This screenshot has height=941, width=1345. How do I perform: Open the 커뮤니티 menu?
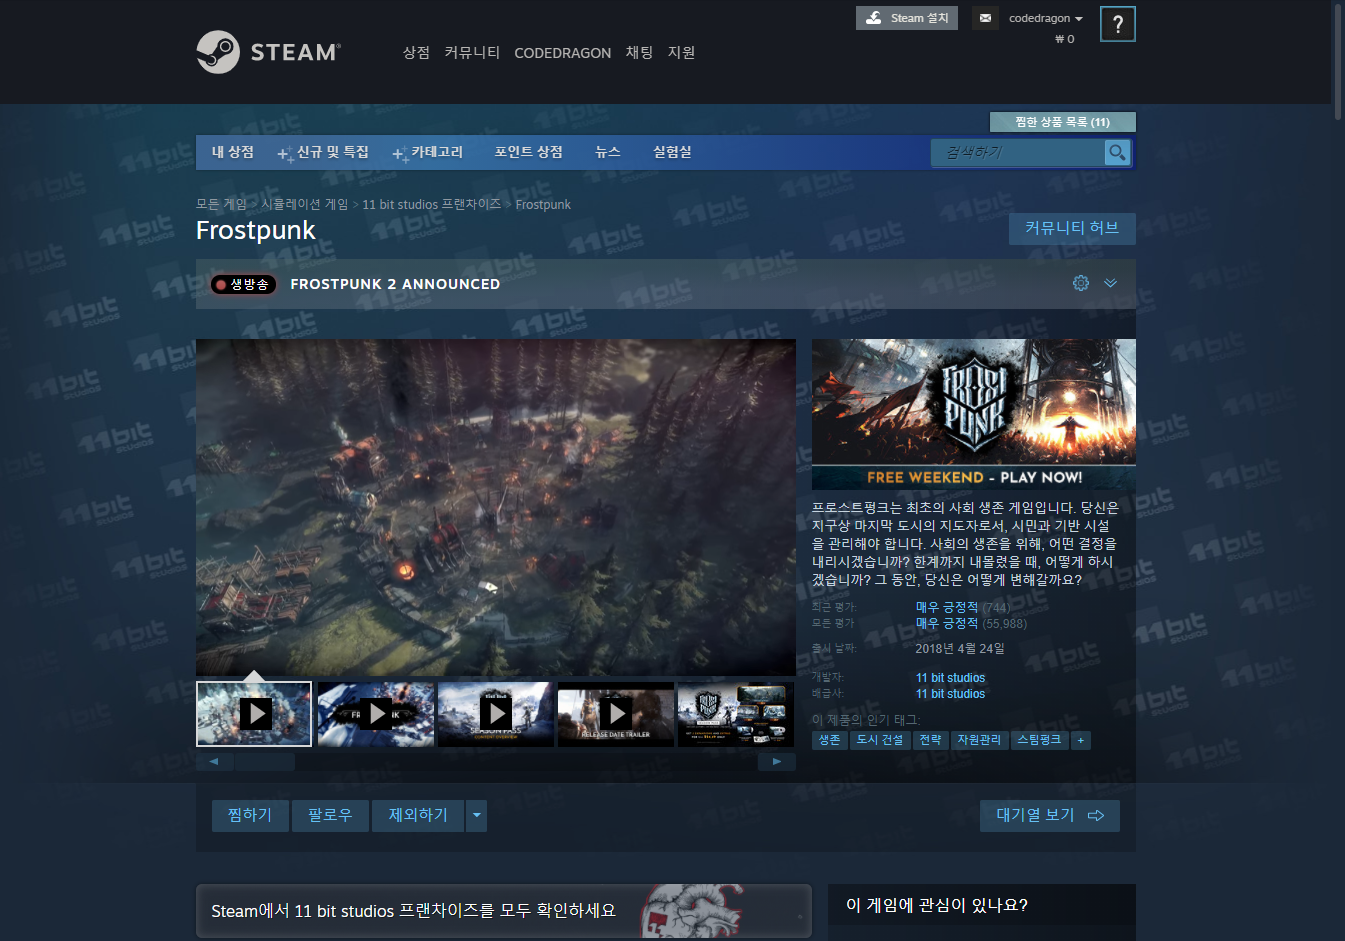472,52
